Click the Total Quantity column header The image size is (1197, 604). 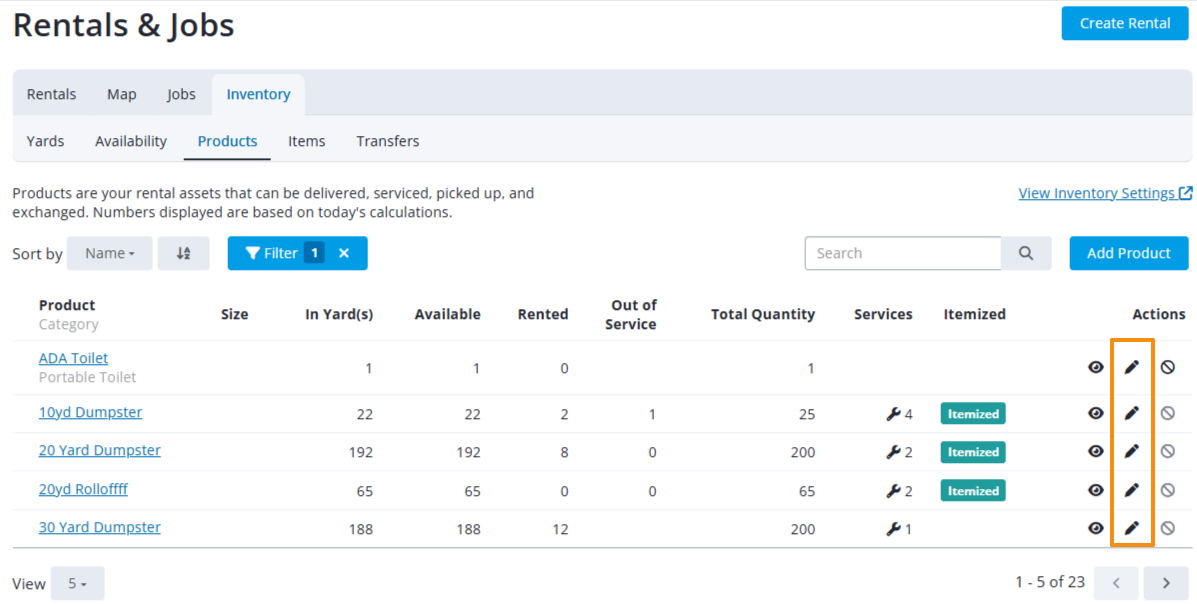763,315
